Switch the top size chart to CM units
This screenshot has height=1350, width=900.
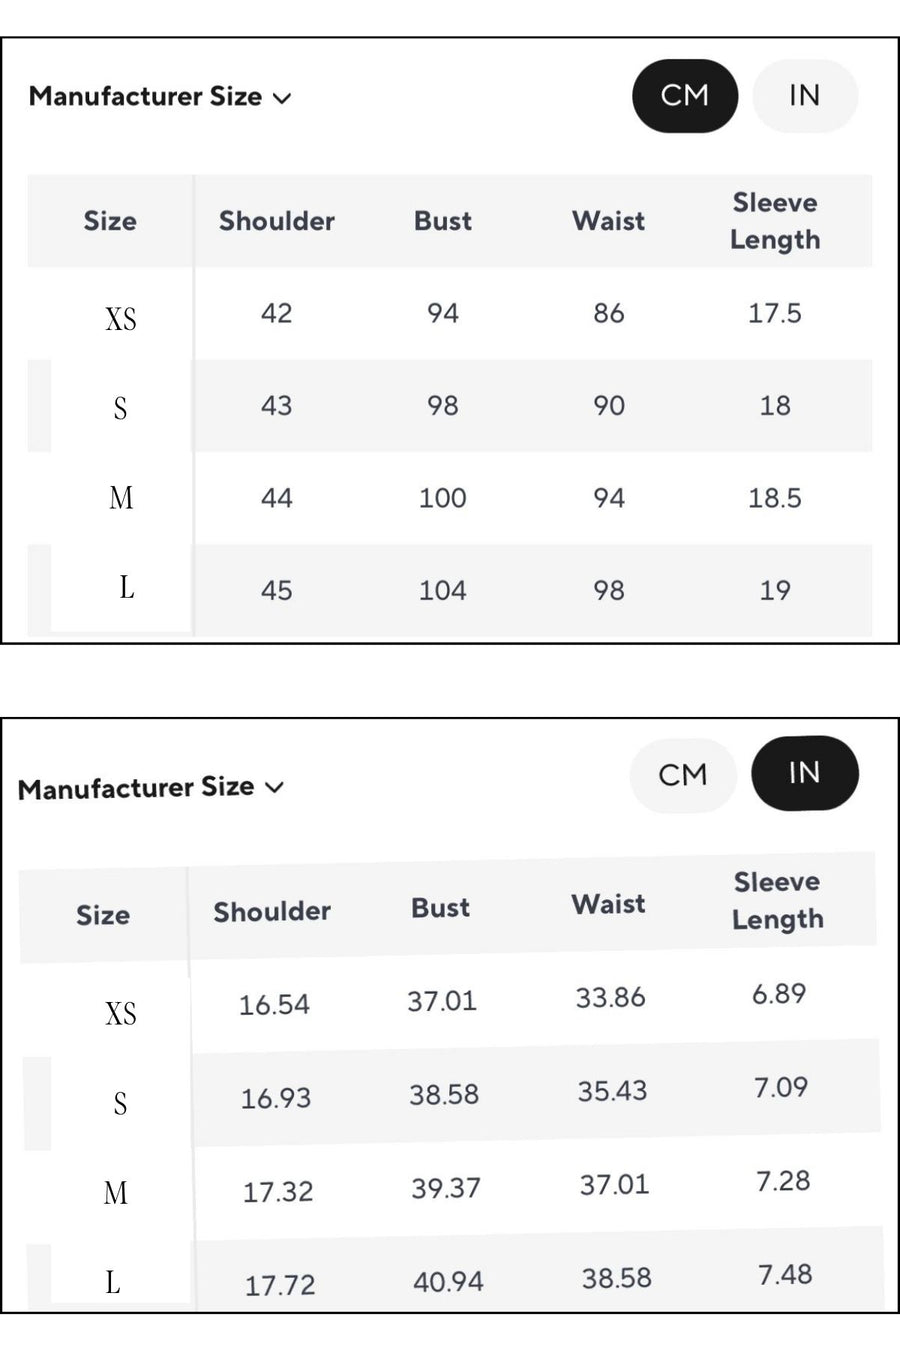pyautogui.click(x=684, y=95)
